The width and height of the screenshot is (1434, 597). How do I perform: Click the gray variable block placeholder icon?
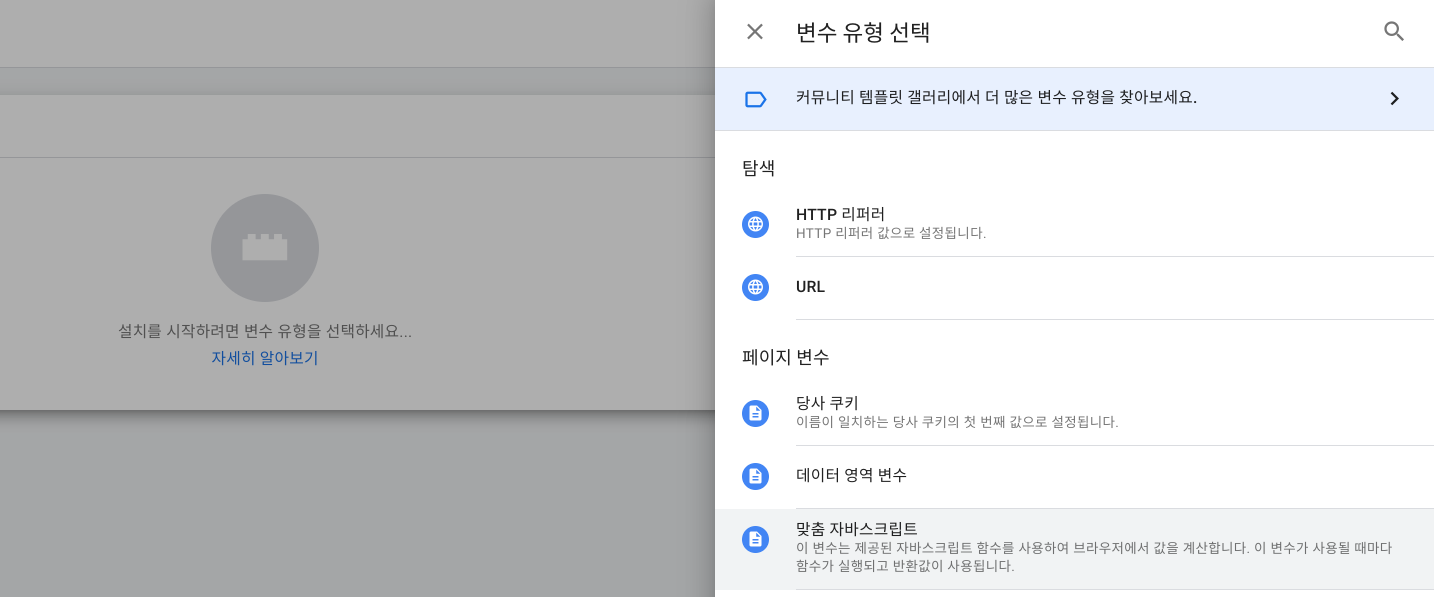265,248
